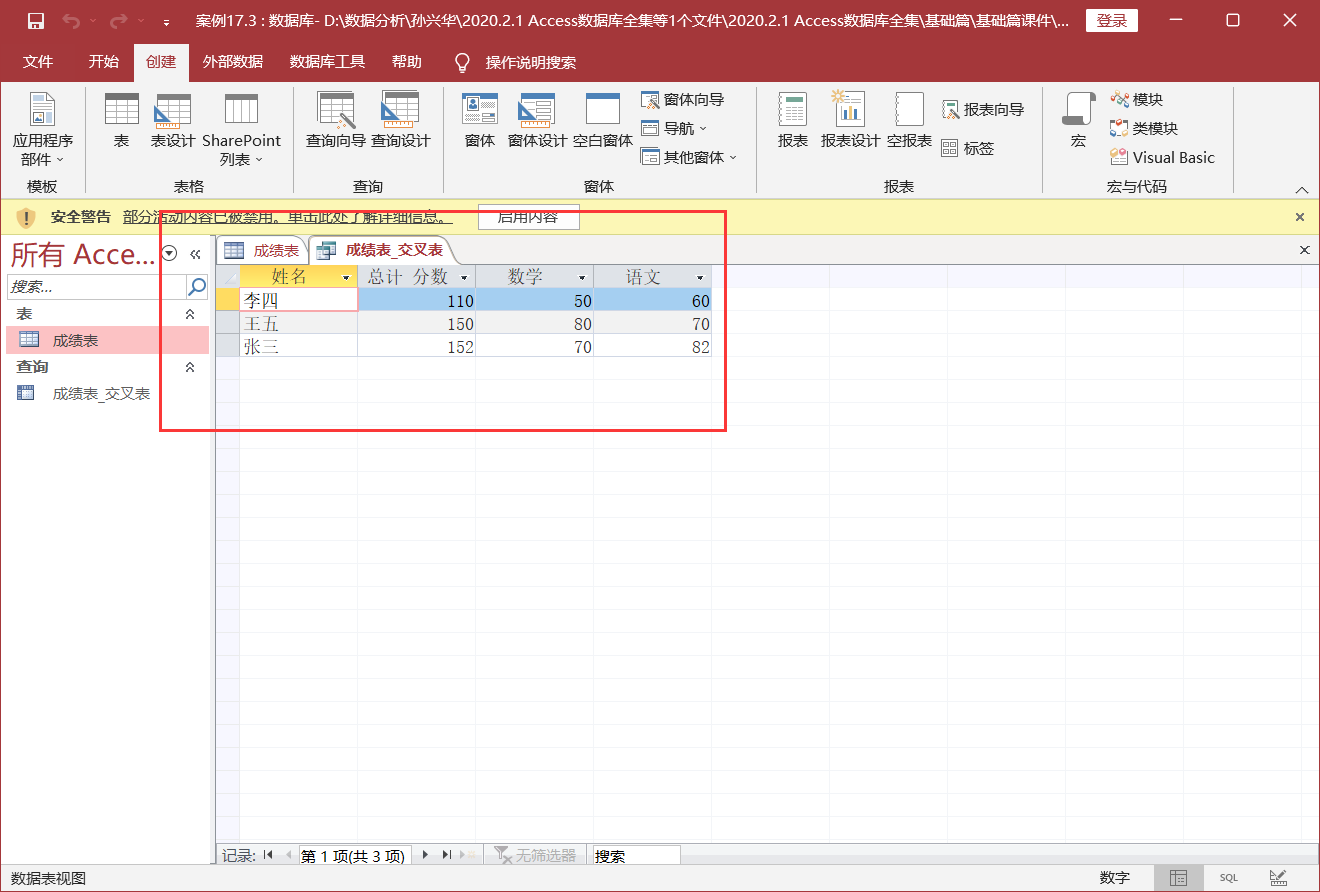
Task: Select 成绩表 in the navigation pane
Action: [108, 341]
